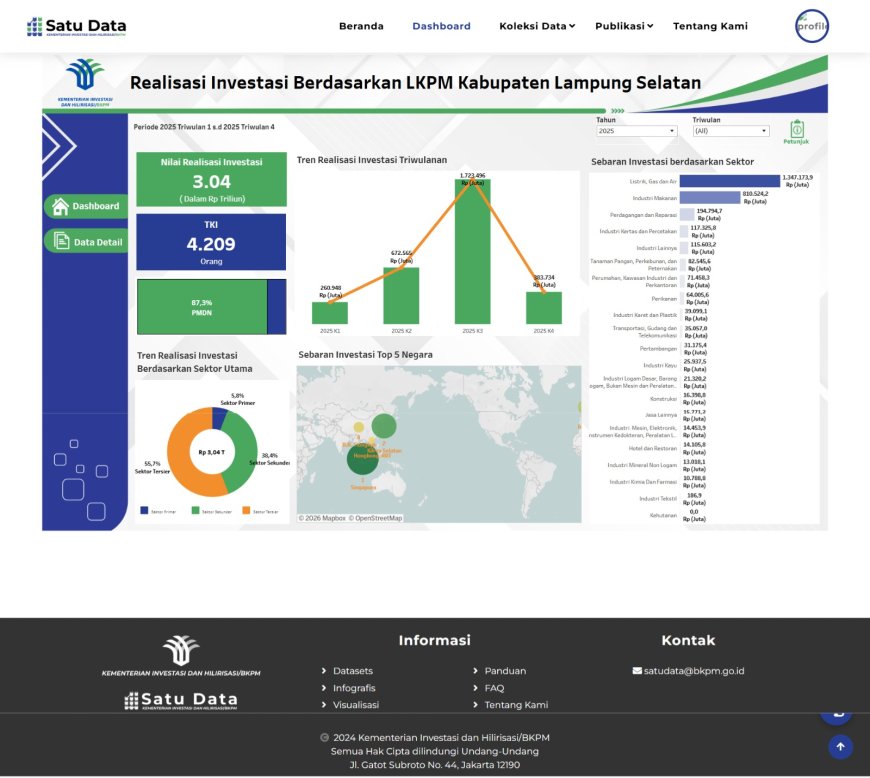Open the profile avatar icon

tap(812, 27)
